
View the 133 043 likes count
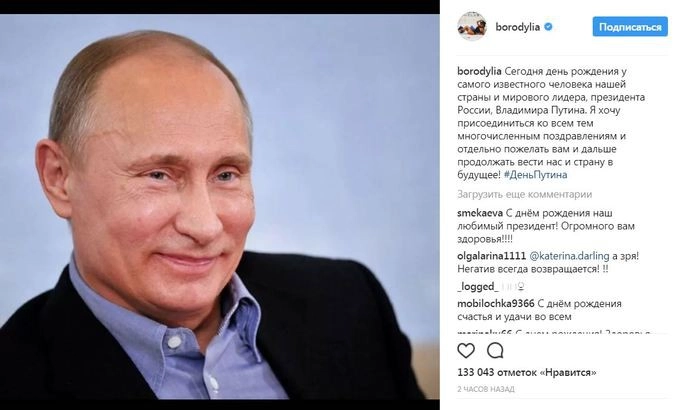[526, 372]
